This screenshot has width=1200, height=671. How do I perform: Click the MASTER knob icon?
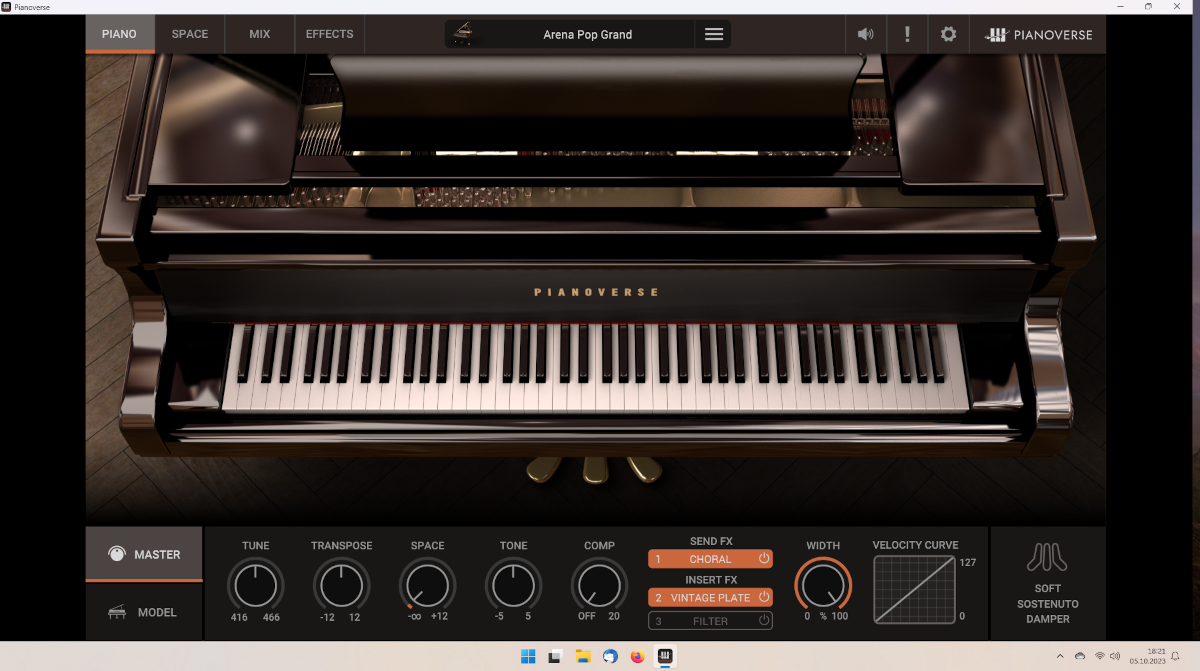pos(117,554)
